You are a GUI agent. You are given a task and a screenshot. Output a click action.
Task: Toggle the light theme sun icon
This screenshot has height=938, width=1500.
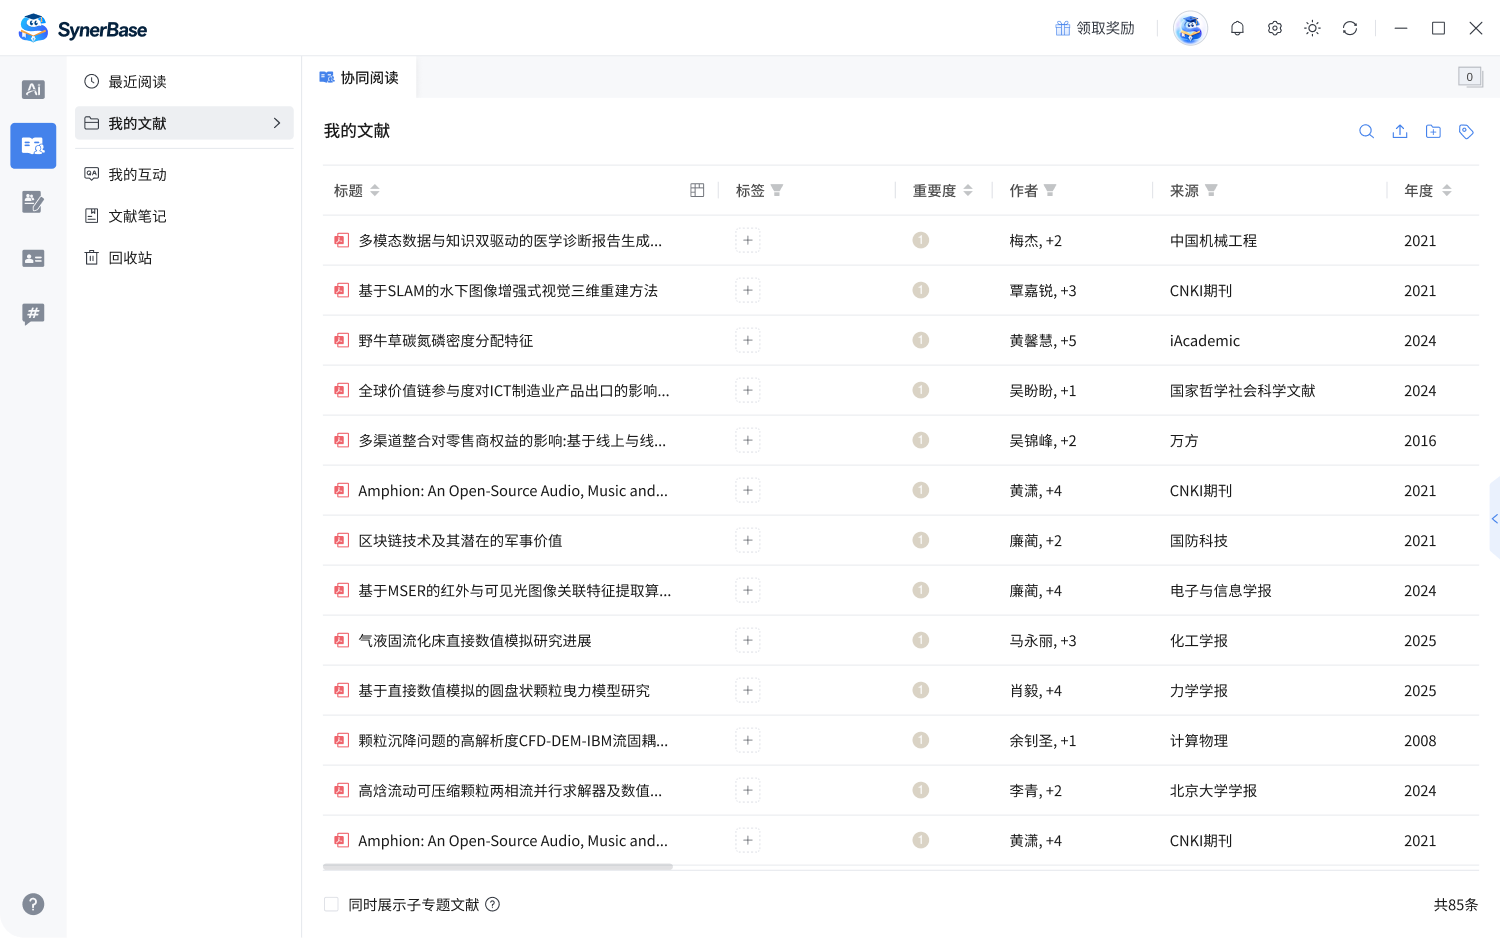1312,29
